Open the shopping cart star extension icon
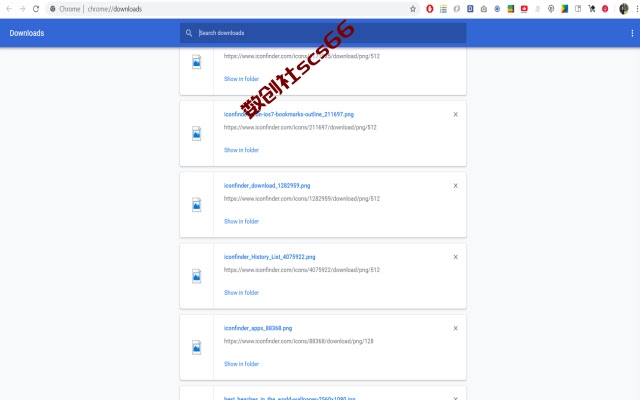 click(591, 9)
